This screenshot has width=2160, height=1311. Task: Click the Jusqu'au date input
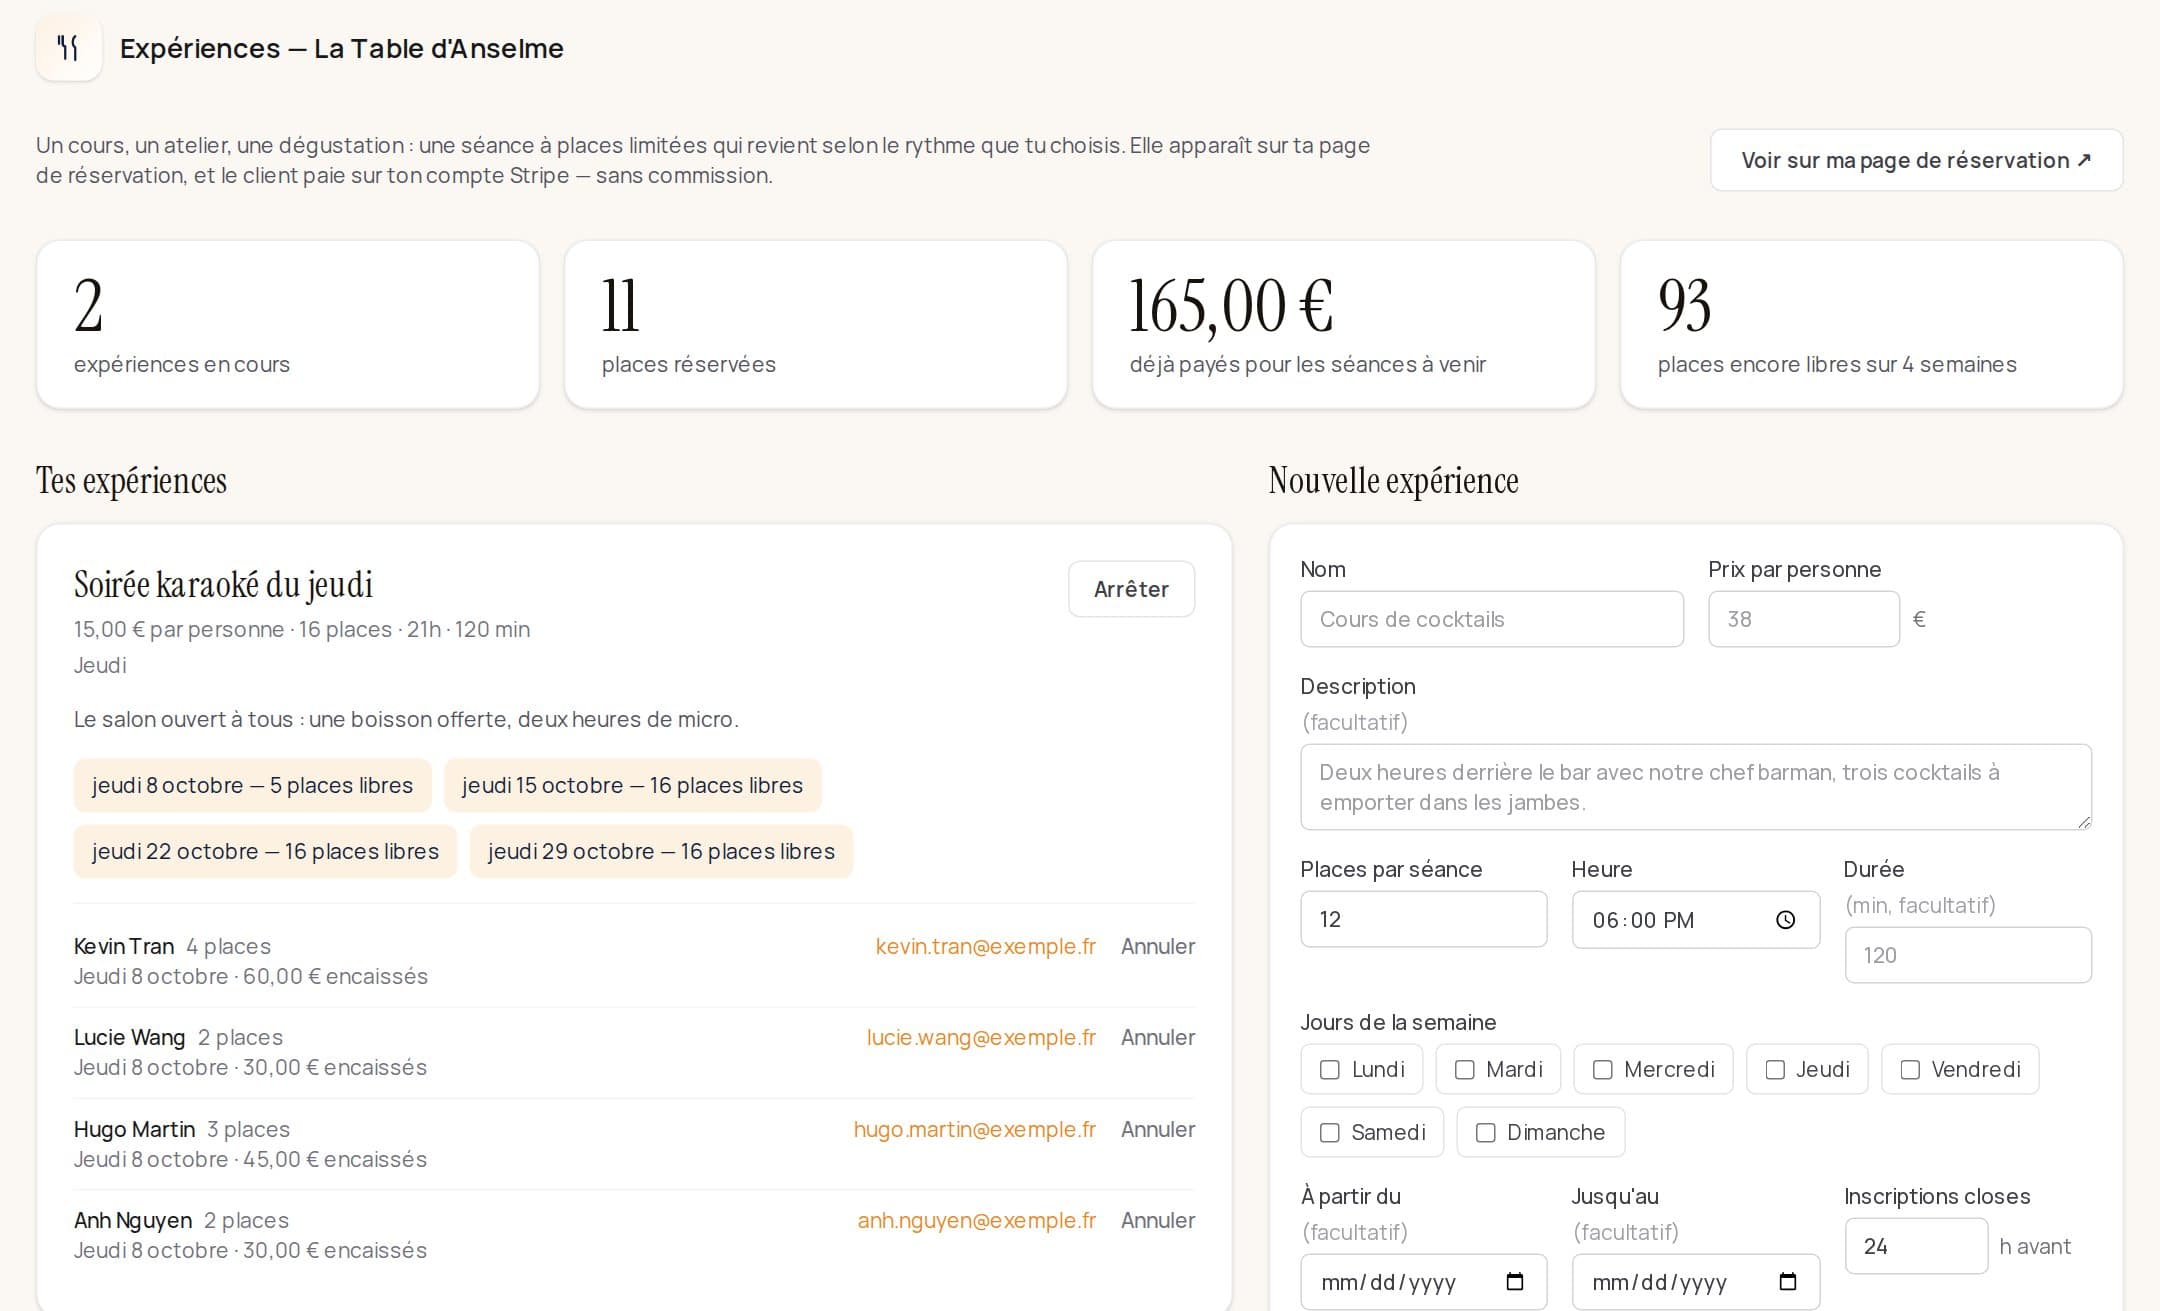(x=1696, y=1282)
